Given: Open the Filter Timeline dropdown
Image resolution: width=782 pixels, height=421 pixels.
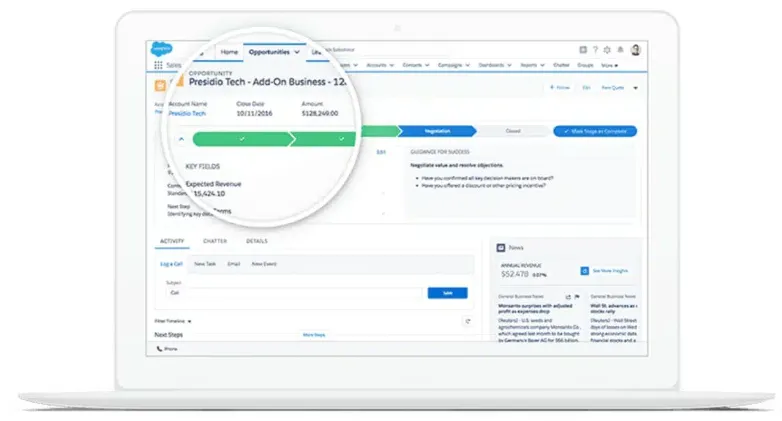Looking at the screenshot, I should [173, 321].
